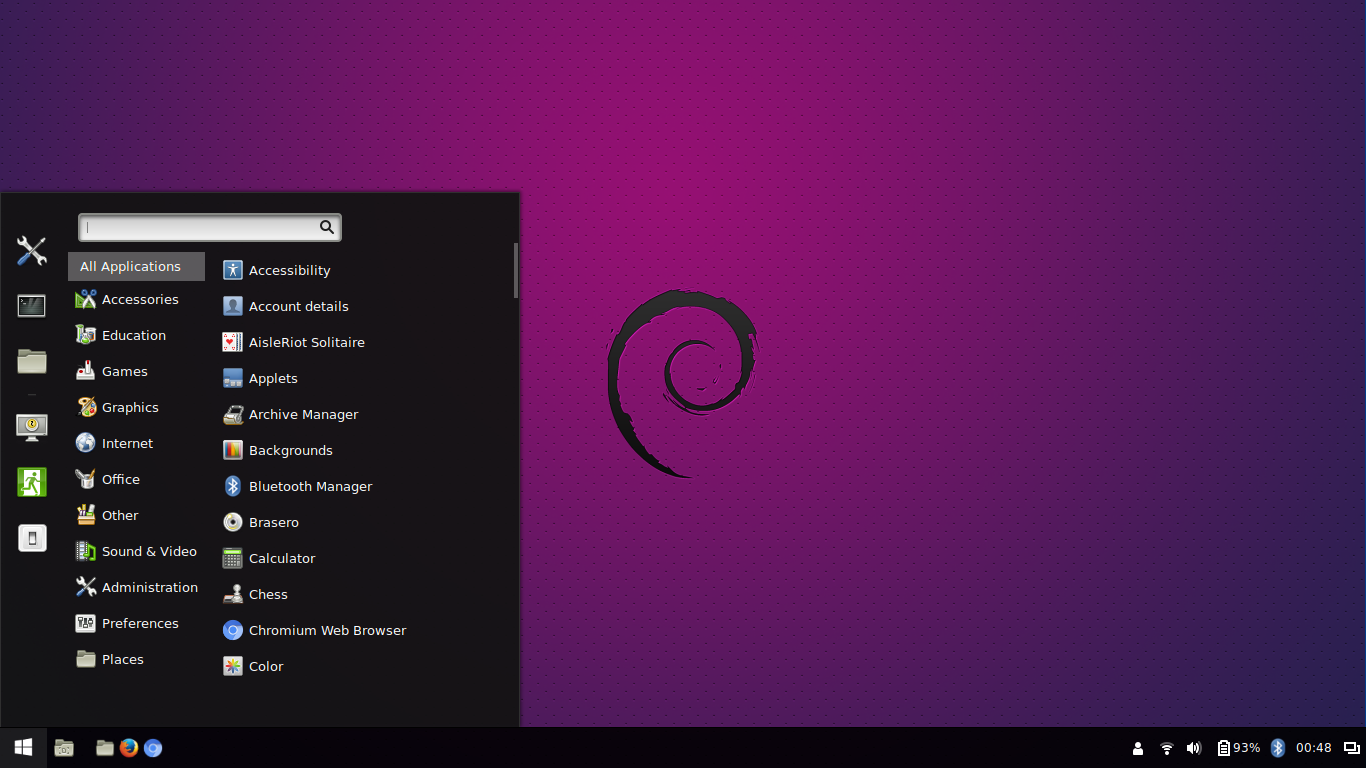Open the Files folder icon in sidebar
This screenshot has width=1366, height=768.
point(31,361)
